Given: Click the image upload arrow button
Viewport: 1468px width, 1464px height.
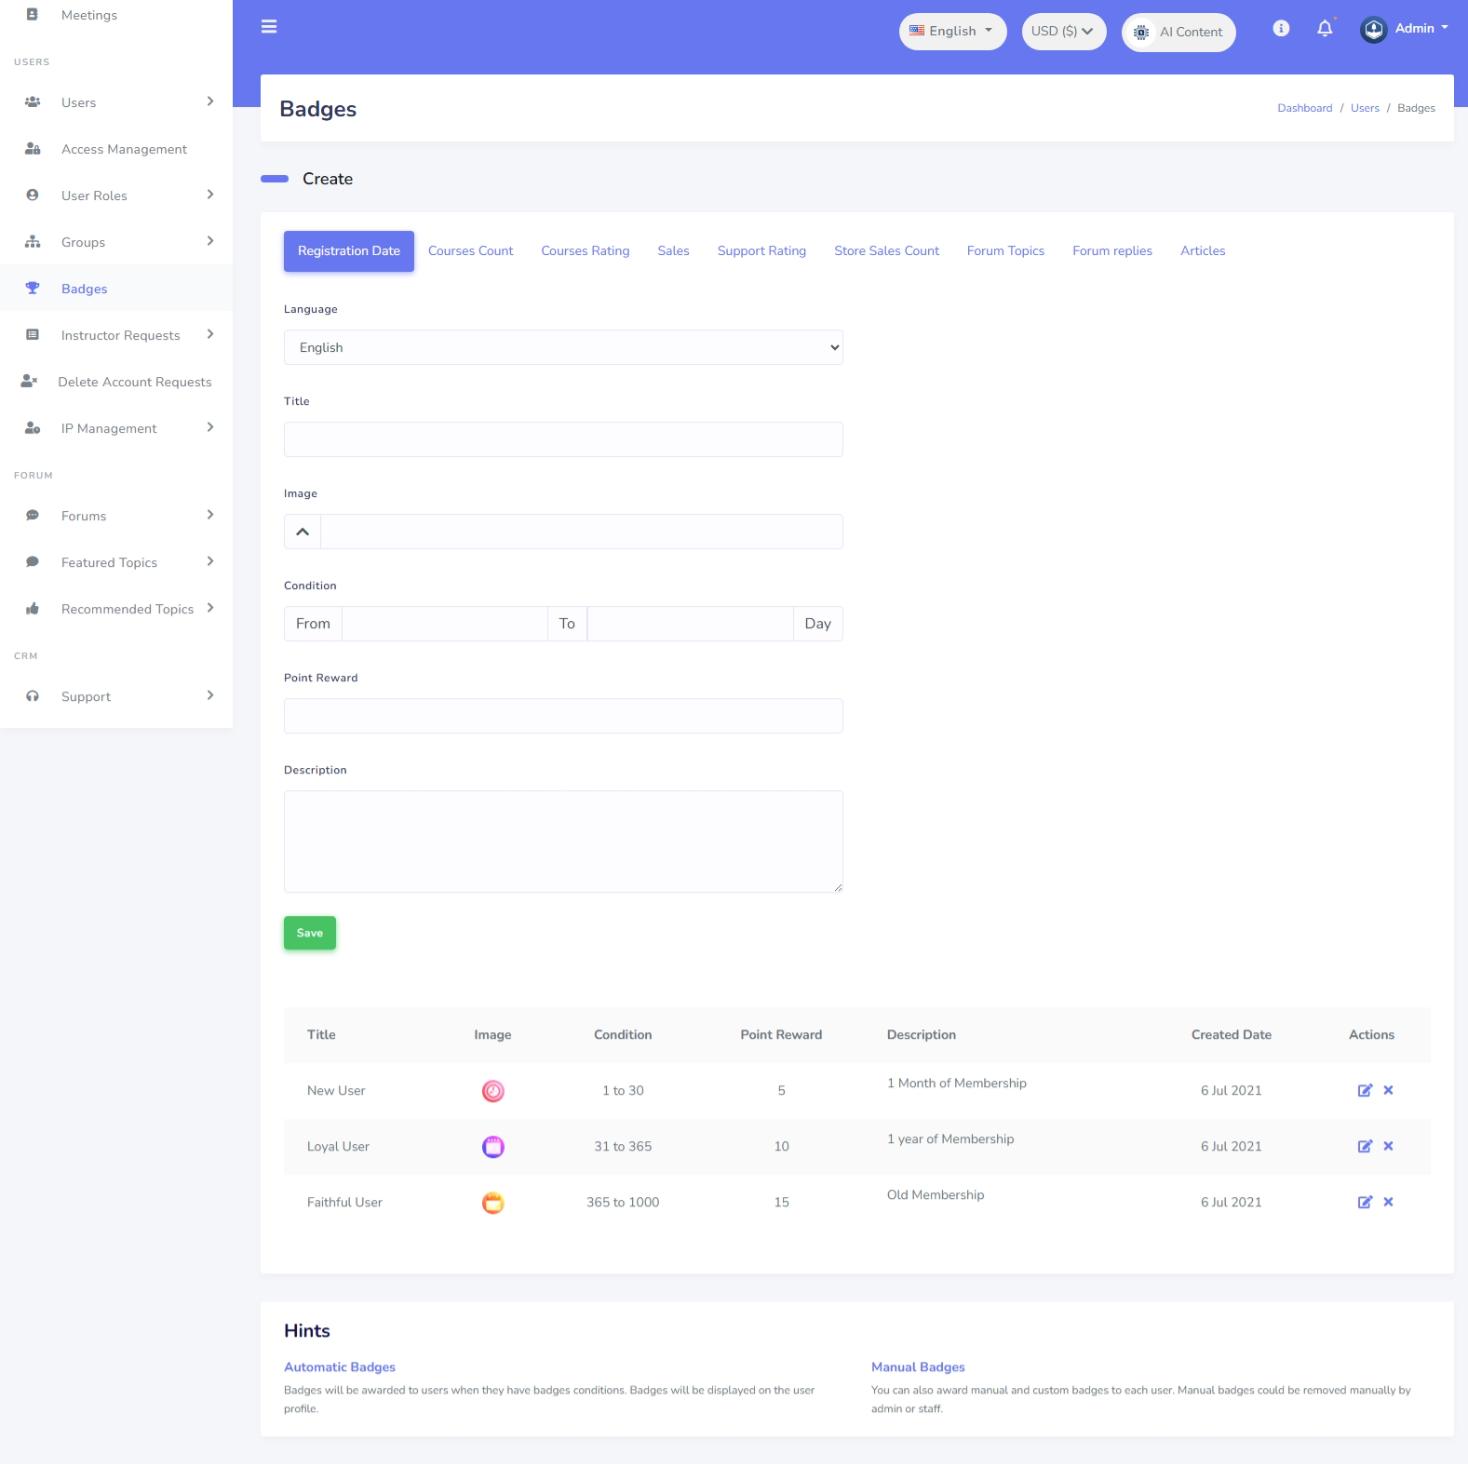Looking at the screenshot, I should (x=302, y=532).
